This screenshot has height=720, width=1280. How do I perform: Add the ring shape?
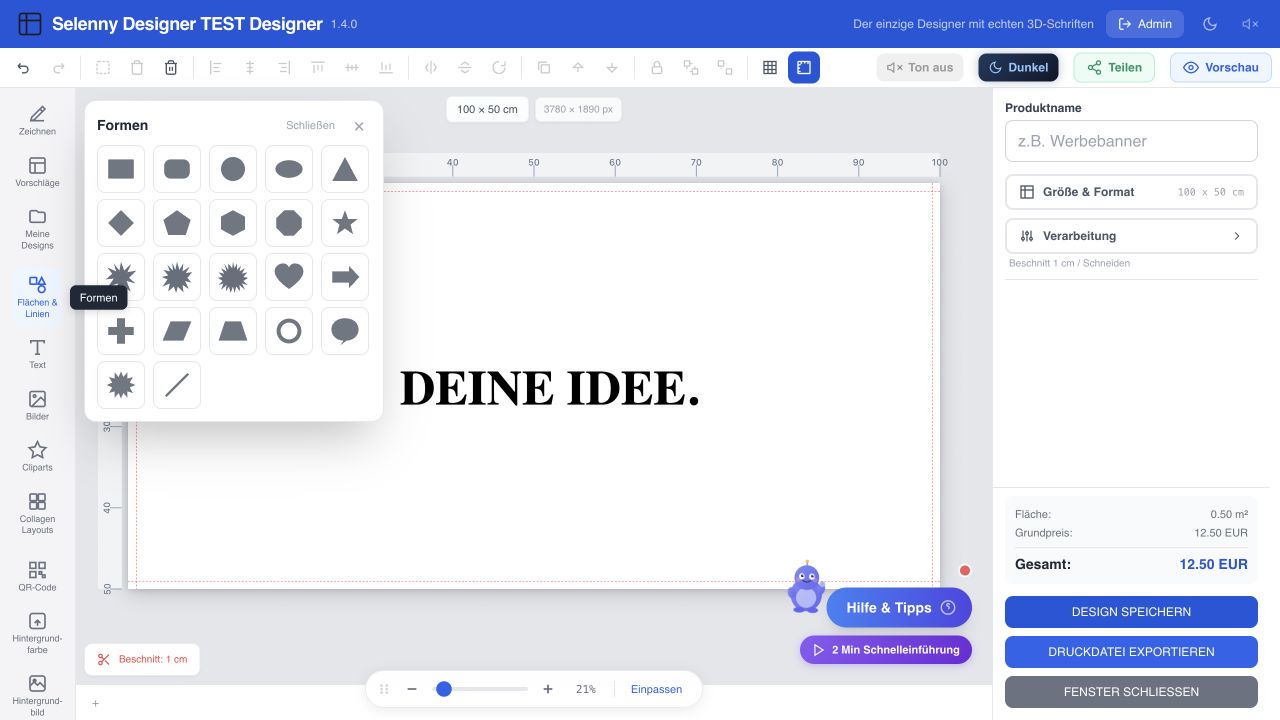pos(289,331)
